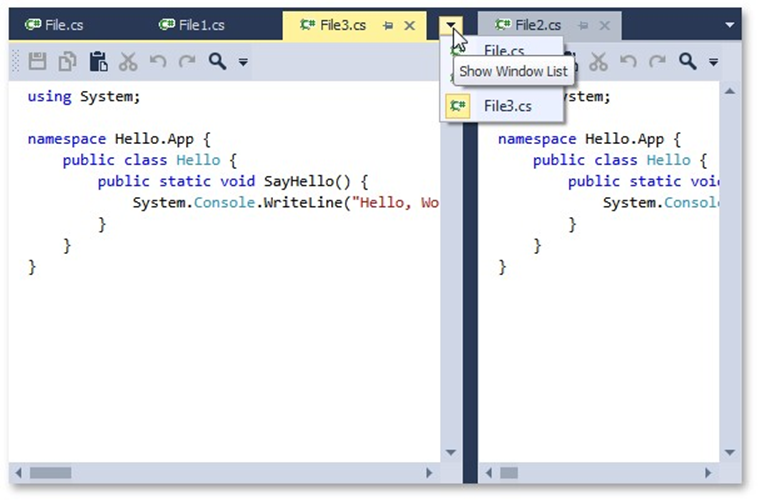Screen dimensions: 758x501
Task: Undo using the left editor toolbar arrow
Action: (x=157, y=62)
